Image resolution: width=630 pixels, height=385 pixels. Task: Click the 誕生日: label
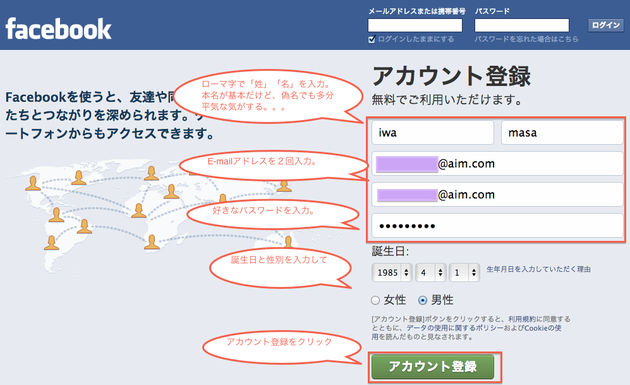pyautogui.click(x=390, y=252)
